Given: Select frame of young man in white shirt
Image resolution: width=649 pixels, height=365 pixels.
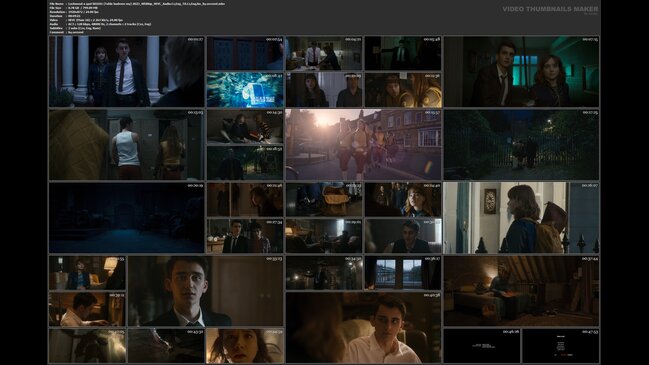Looking at the screenshot, I should [363, 327].
